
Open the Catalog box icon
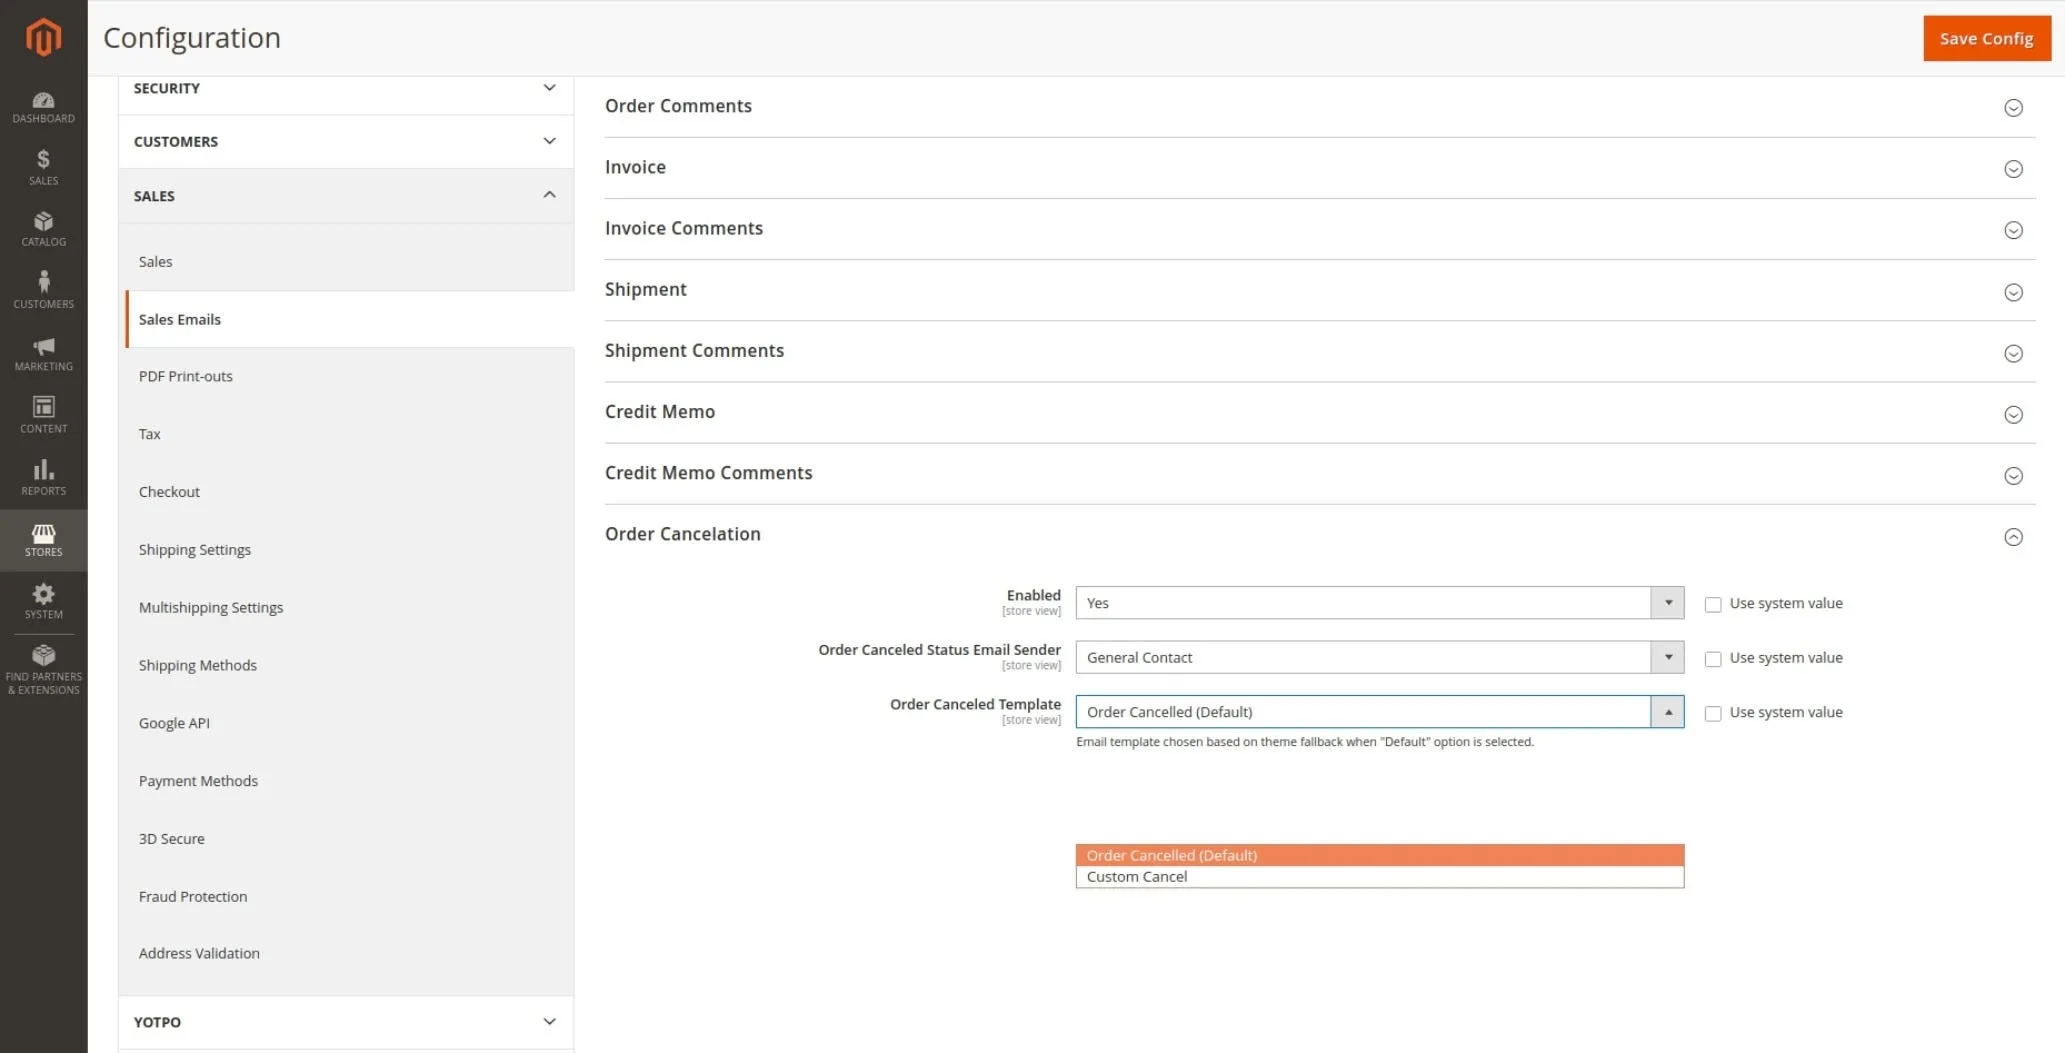point(43,228)
